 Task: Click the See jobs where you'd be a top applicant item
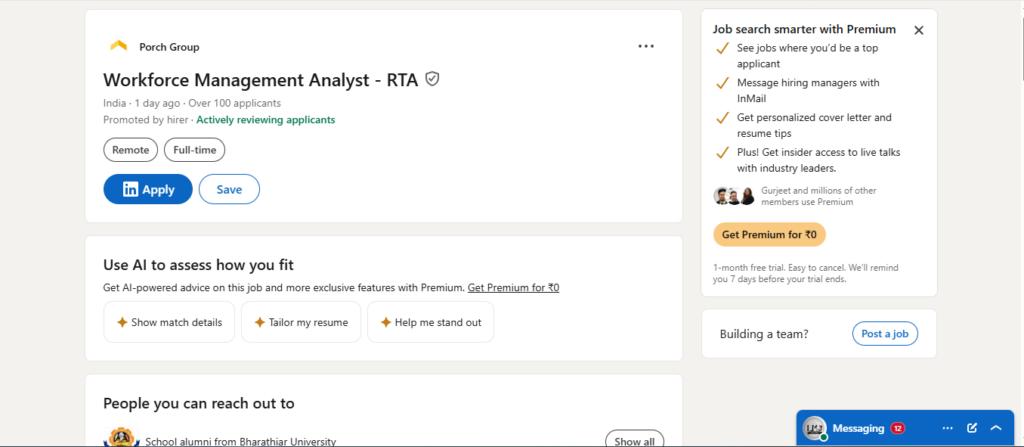point(807,56)
